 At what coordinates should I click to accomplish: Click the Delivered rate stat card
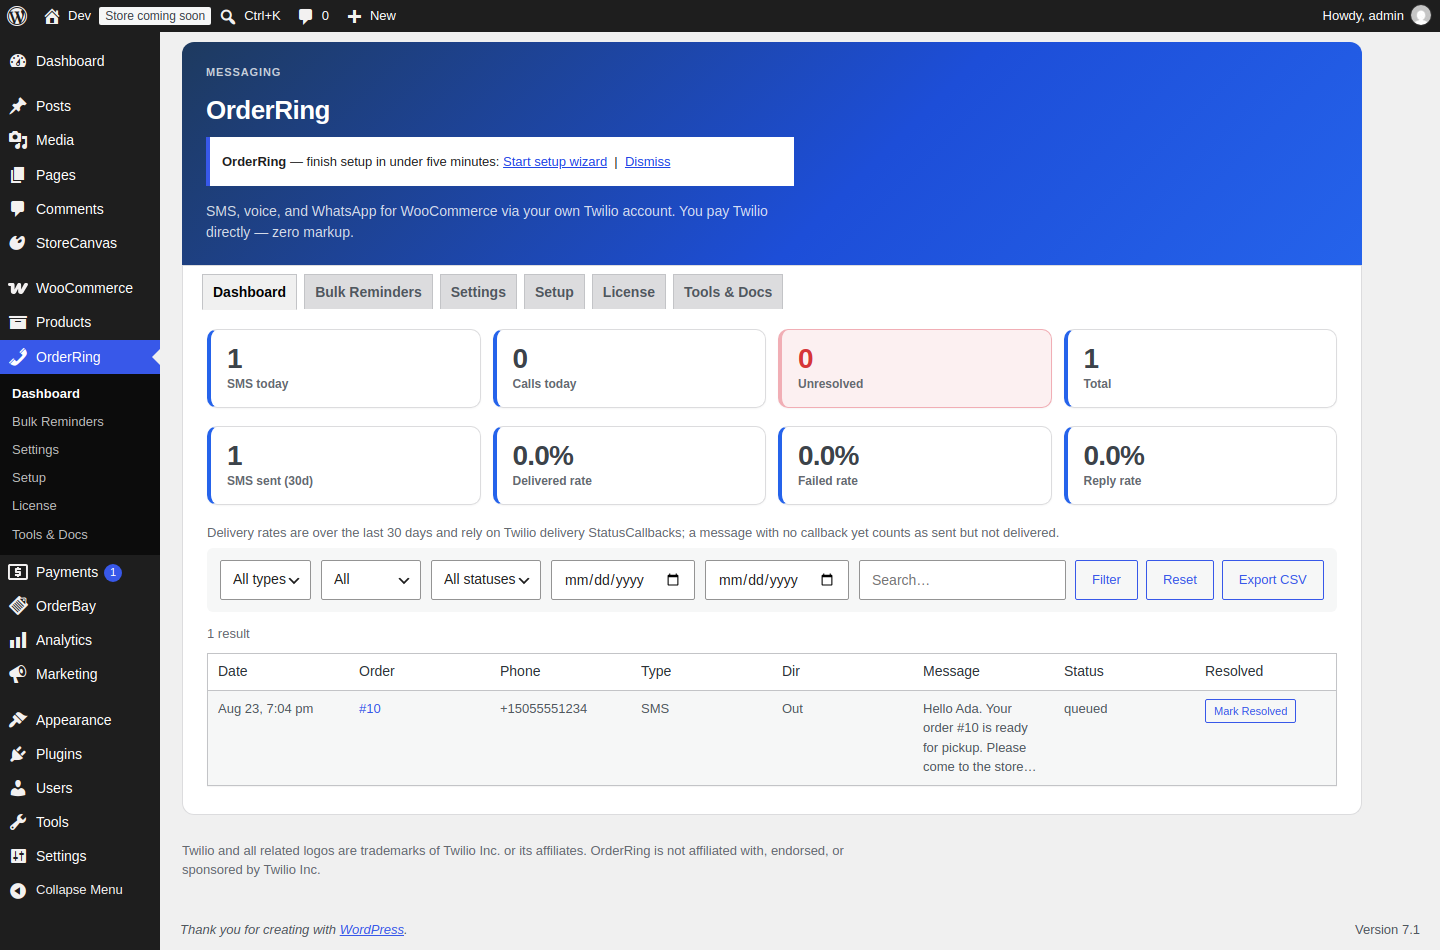tap(629, 466)
